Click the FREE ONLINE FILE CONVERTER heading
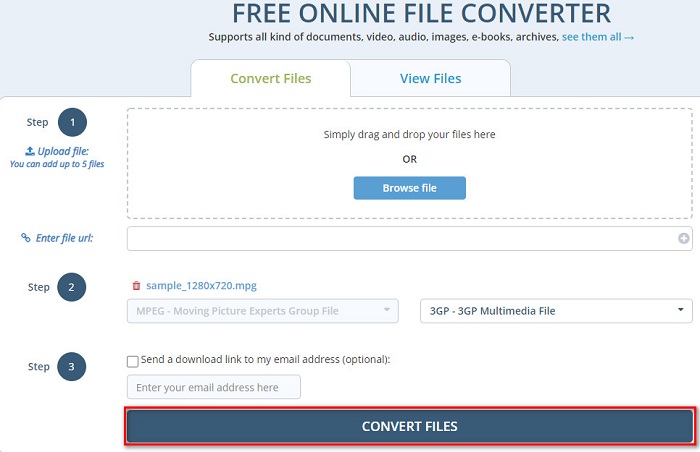The width and height of the screenshot is (700, 452). [421, 13]
